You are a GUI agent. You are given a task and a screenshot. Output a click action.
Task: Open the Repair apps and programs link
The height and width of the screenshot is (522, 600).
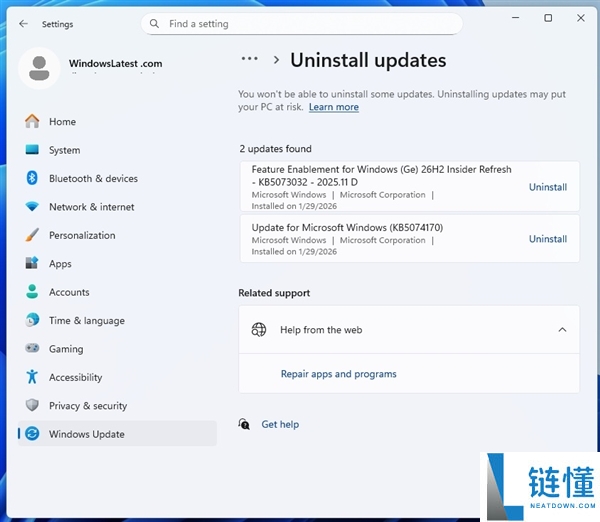(338, 374)
